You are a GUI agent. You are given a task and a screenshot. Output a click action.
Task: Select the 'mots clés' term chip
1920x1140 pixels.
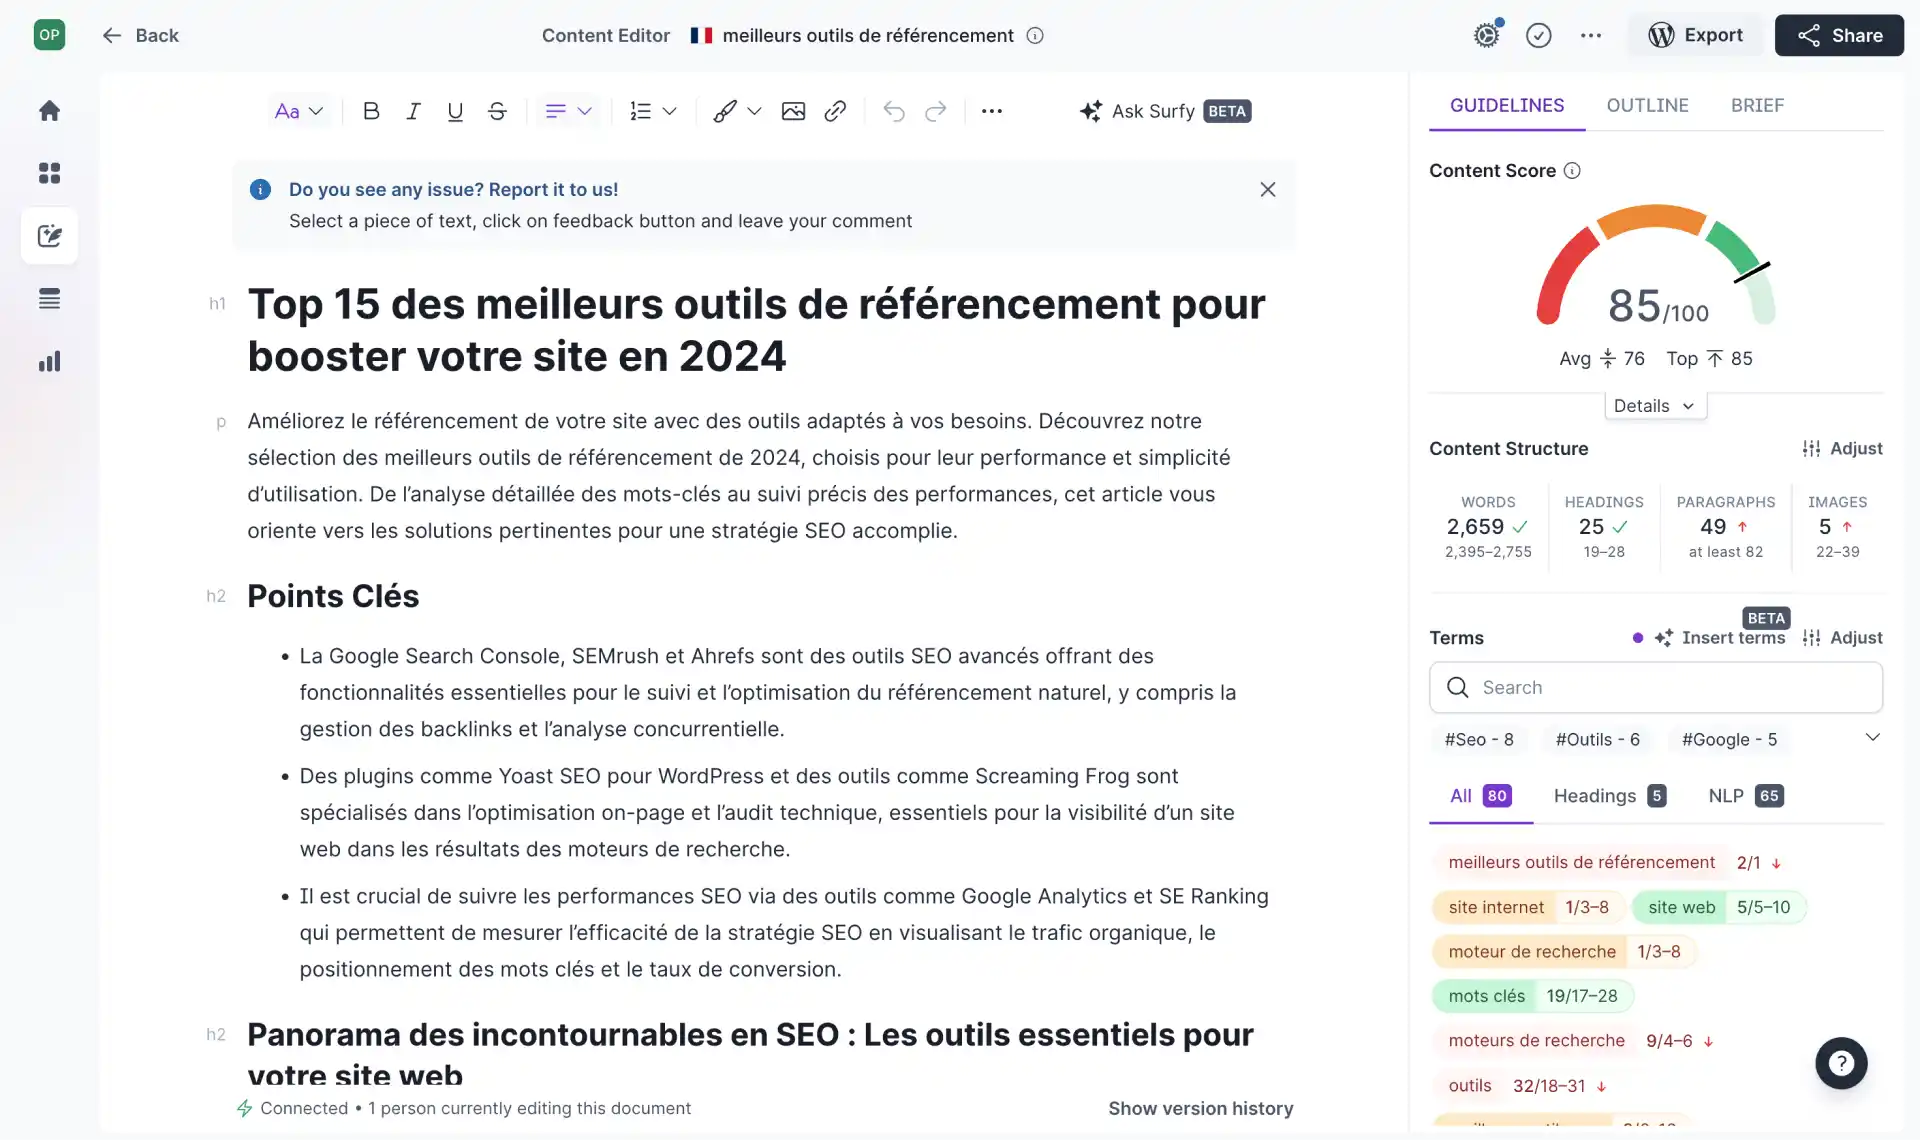(x=1533, y=996)
